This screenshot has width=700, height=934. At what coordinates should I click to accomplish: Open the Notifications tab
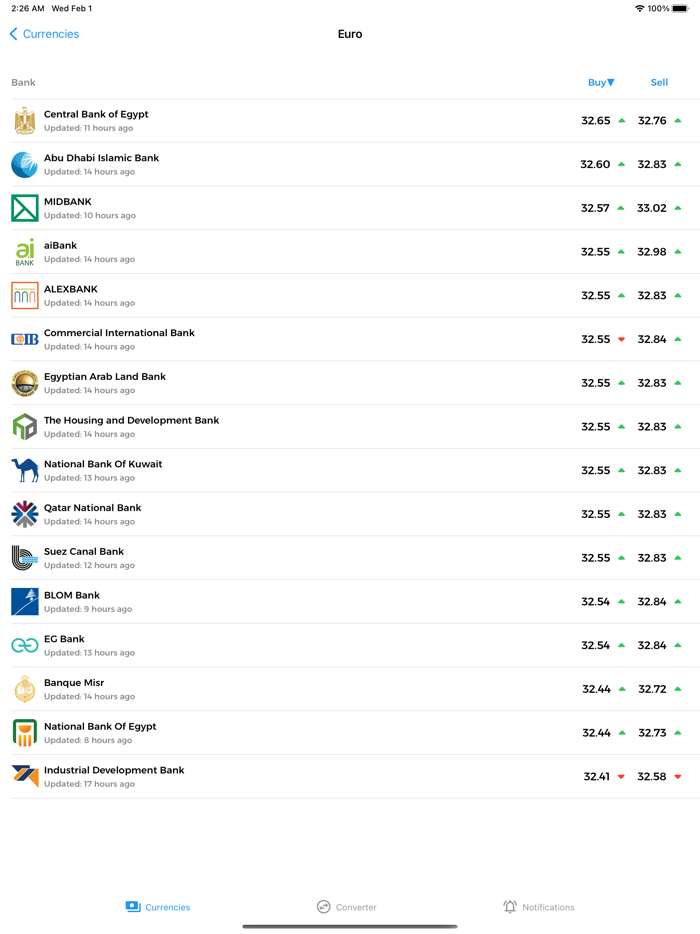click(x=539, y=907)
